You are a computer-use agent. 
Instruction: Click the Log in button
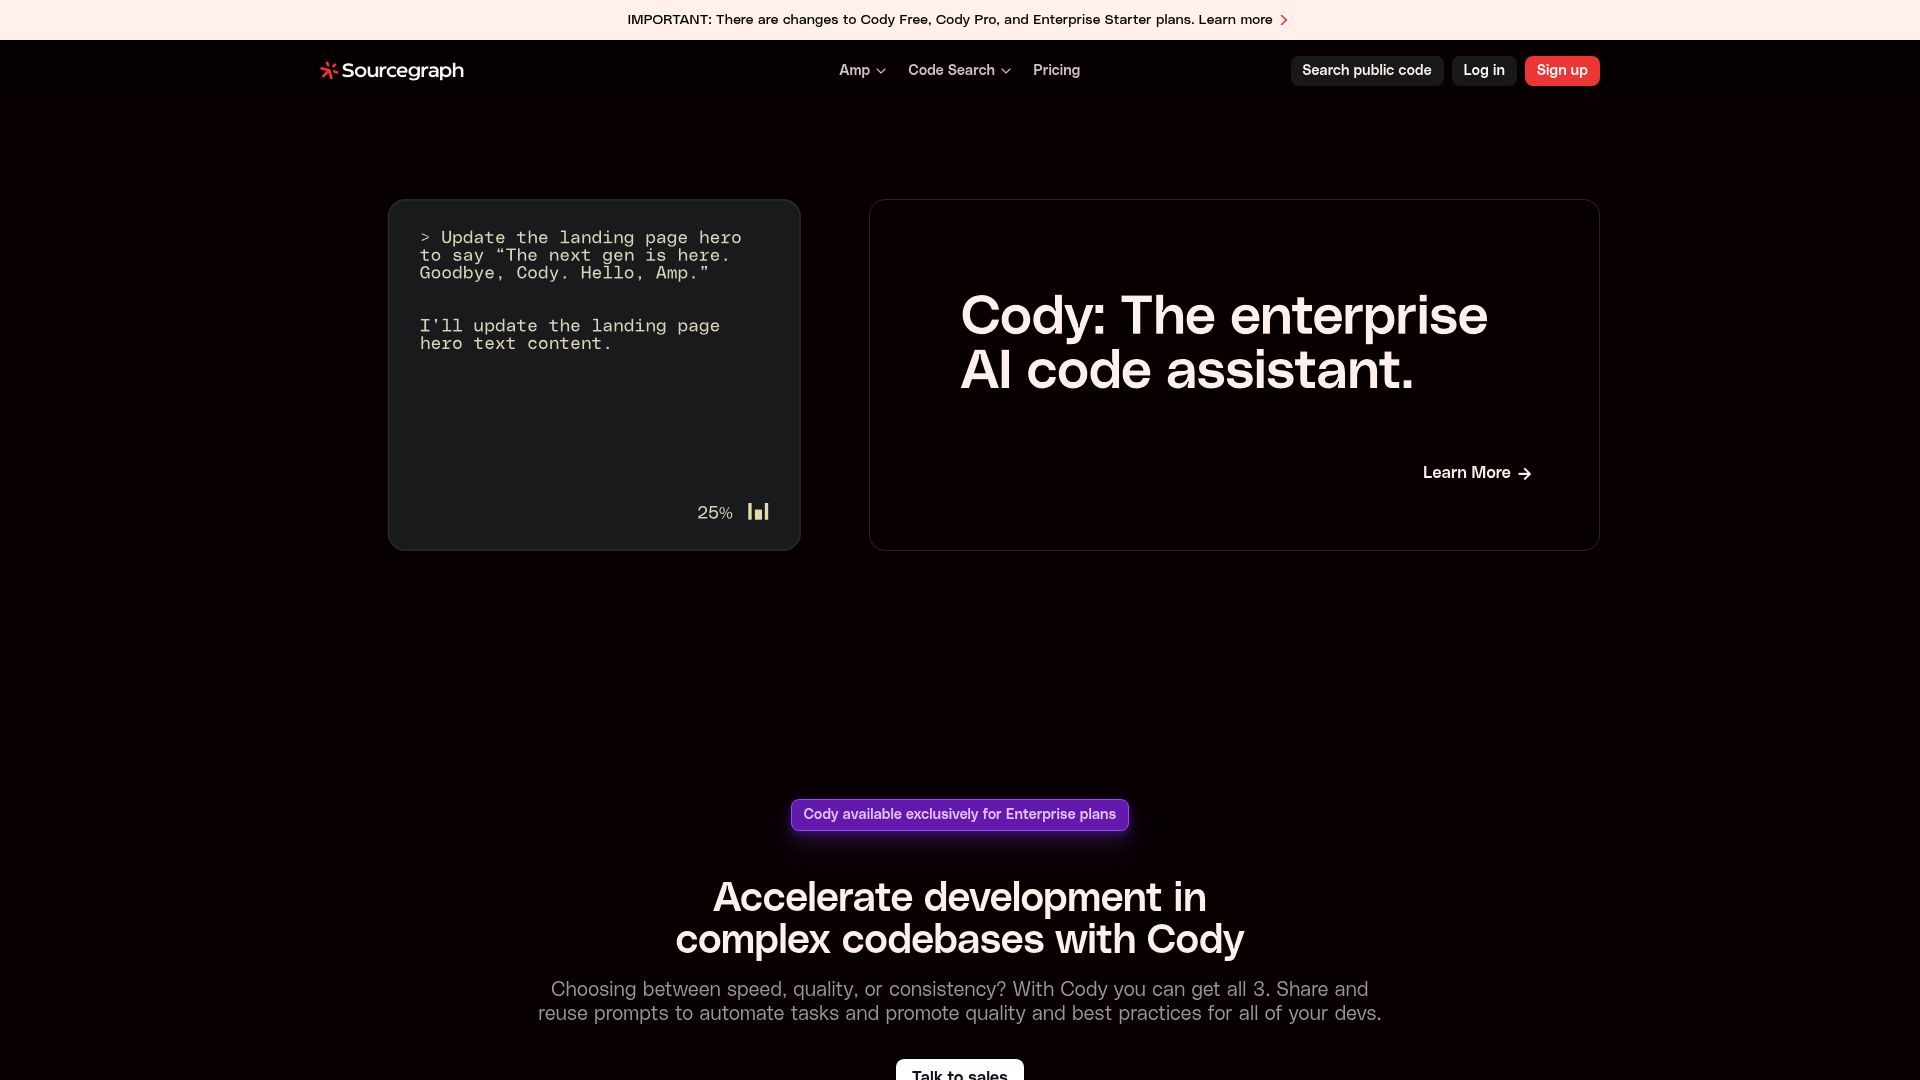point(1483,70)
